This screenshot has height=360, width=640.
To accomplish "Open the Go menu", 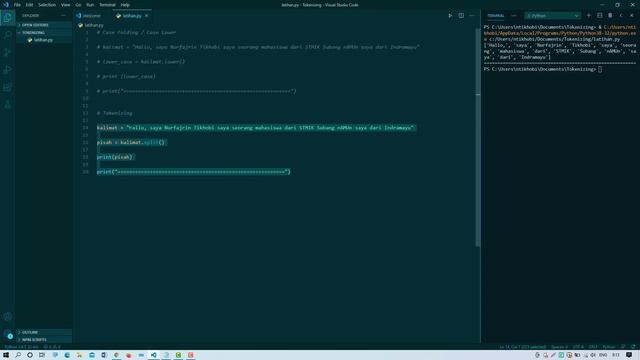I will (x=78, y=5).
